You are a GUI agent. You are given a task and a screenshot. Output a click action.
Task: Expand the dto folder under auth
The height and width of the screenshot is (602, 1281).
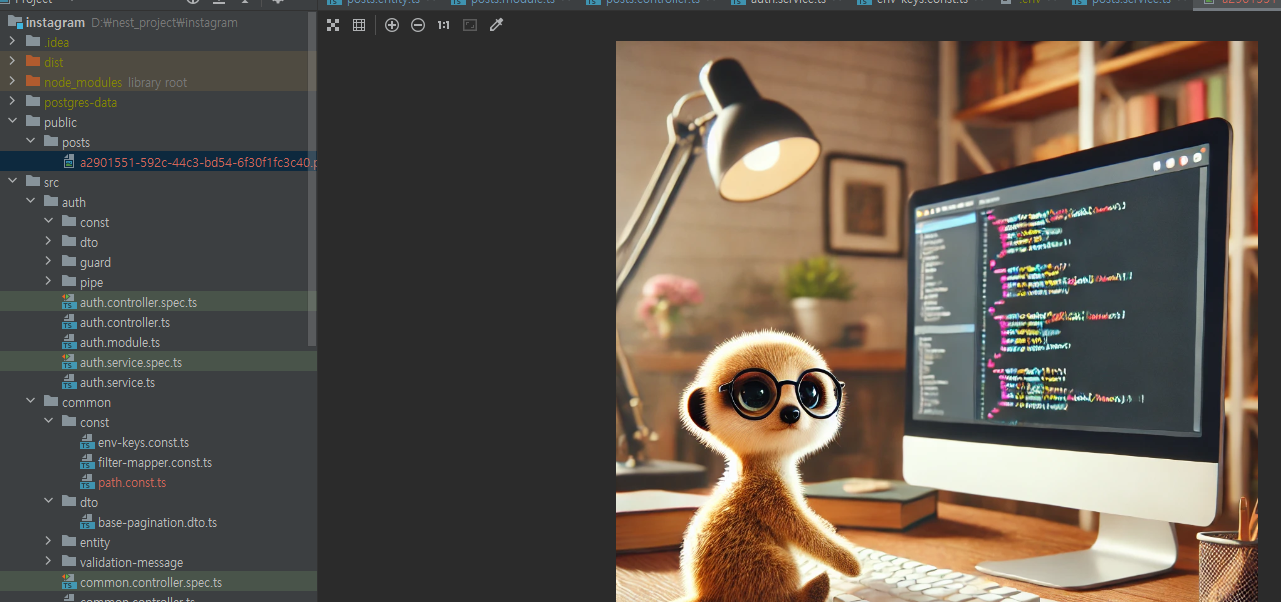(48, 242)
